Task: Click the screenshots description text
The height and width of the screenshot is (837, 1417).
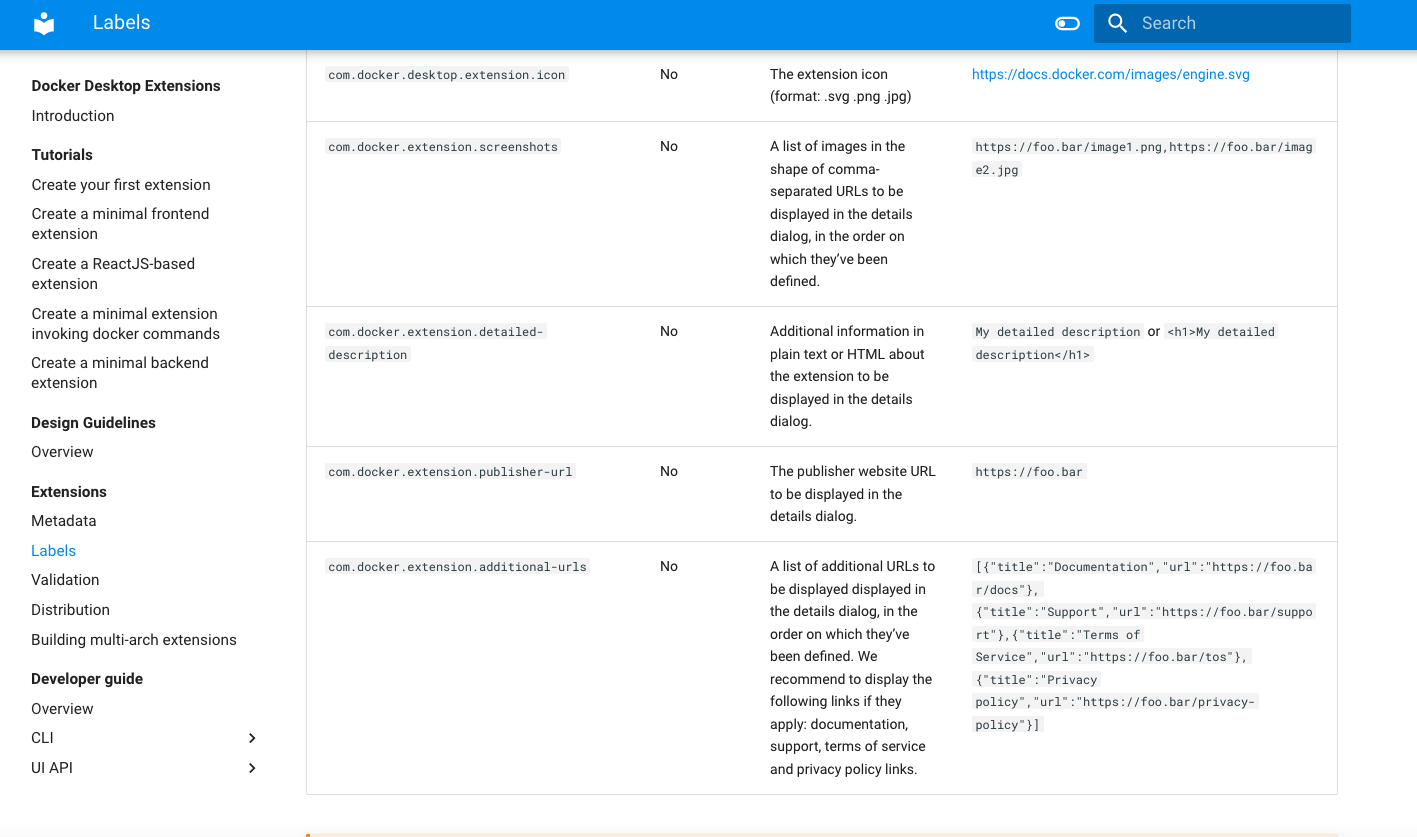Action: coord(842,214)
